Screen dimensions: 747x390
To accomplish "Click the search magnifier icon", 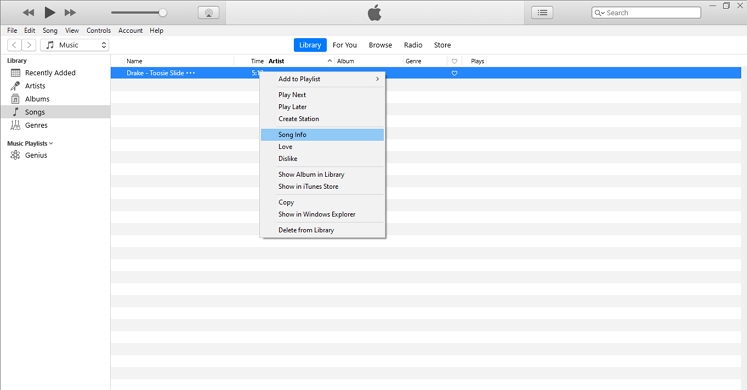I will click(x=598, y=13).
